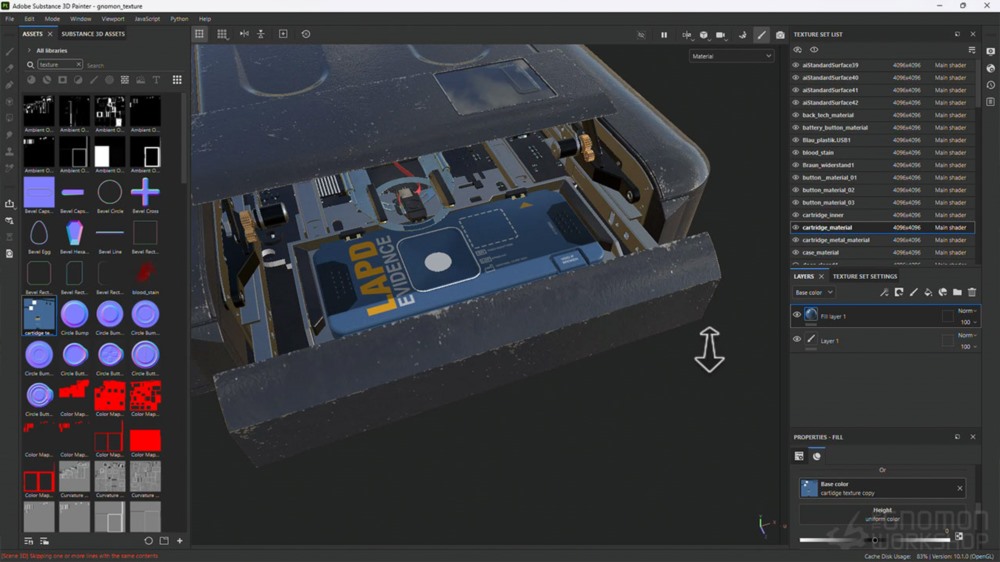This screenshot has height=562, width=1000.
Task: Open Layer 1 opacity 100 dropdown
Action: pyautogui.click(x=969, y=346)
